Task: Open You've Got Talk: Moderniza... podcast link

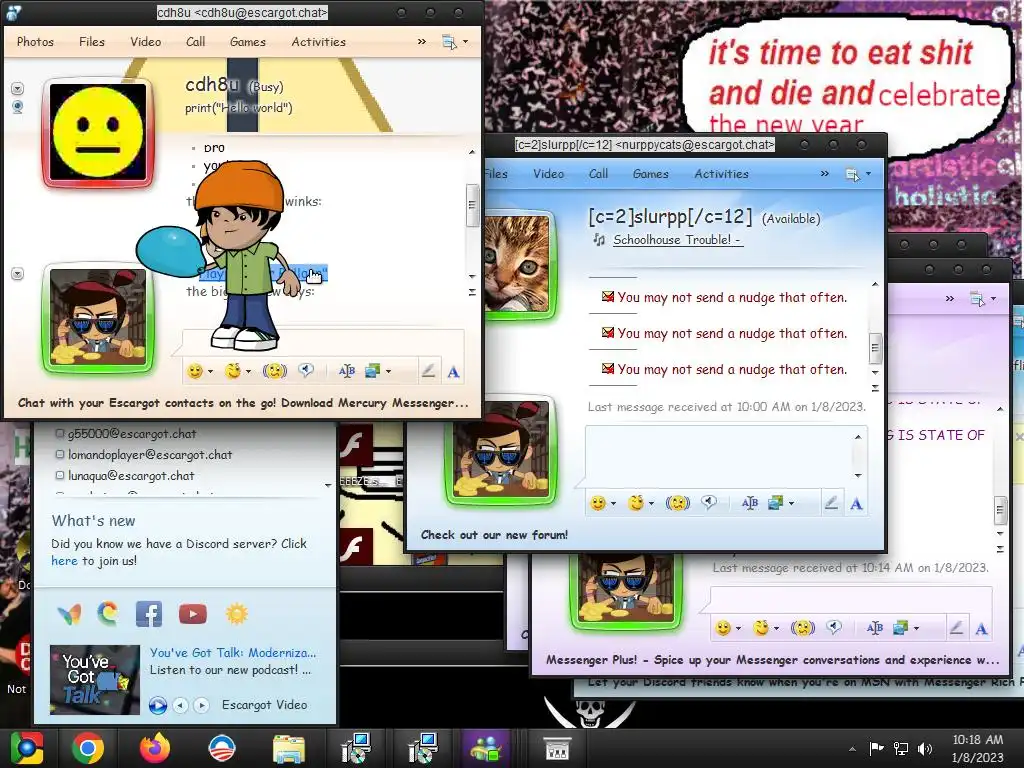Action: pyautogui.click(x=232, y=652)
